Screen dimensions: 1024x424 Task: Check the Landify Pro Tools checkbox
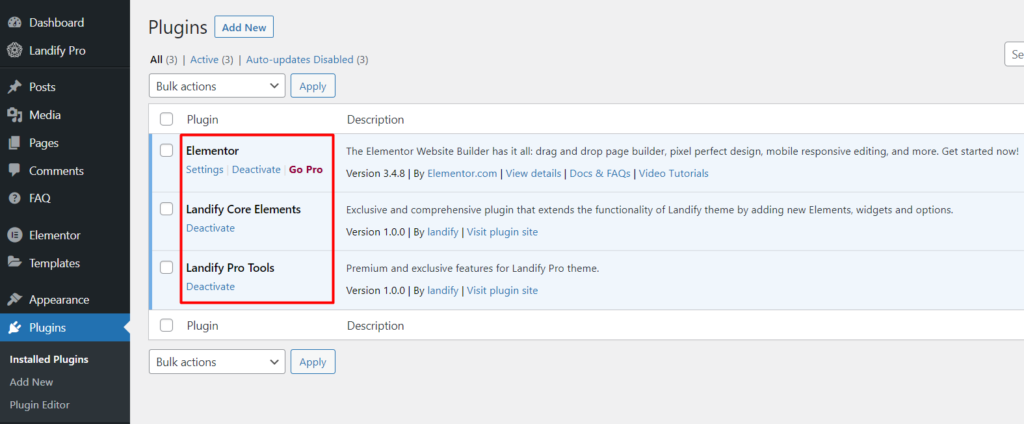[x=167, y=268]
